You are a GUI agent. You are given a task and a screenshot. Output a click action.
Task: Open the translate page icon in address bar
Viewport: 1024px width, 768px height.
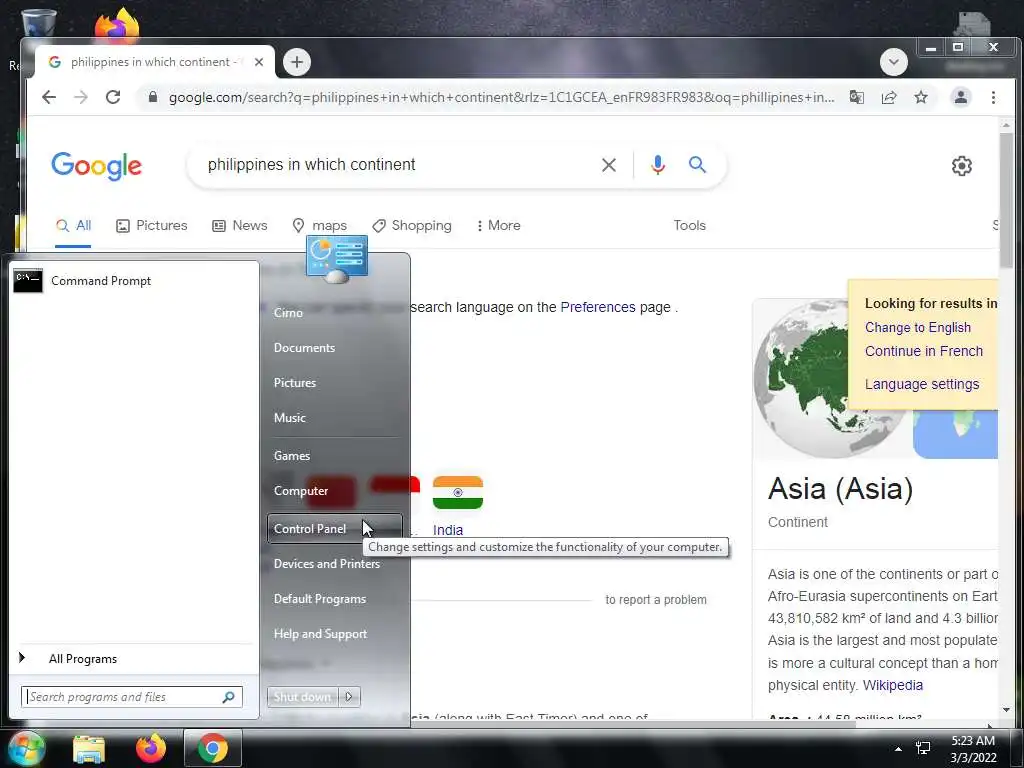856,97
